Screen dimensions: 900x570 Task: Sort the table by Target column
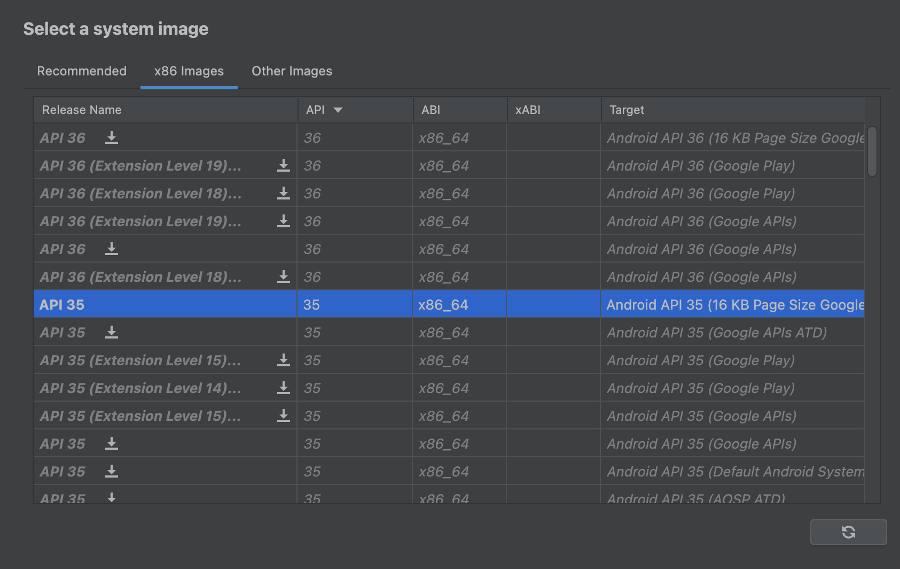627,110
